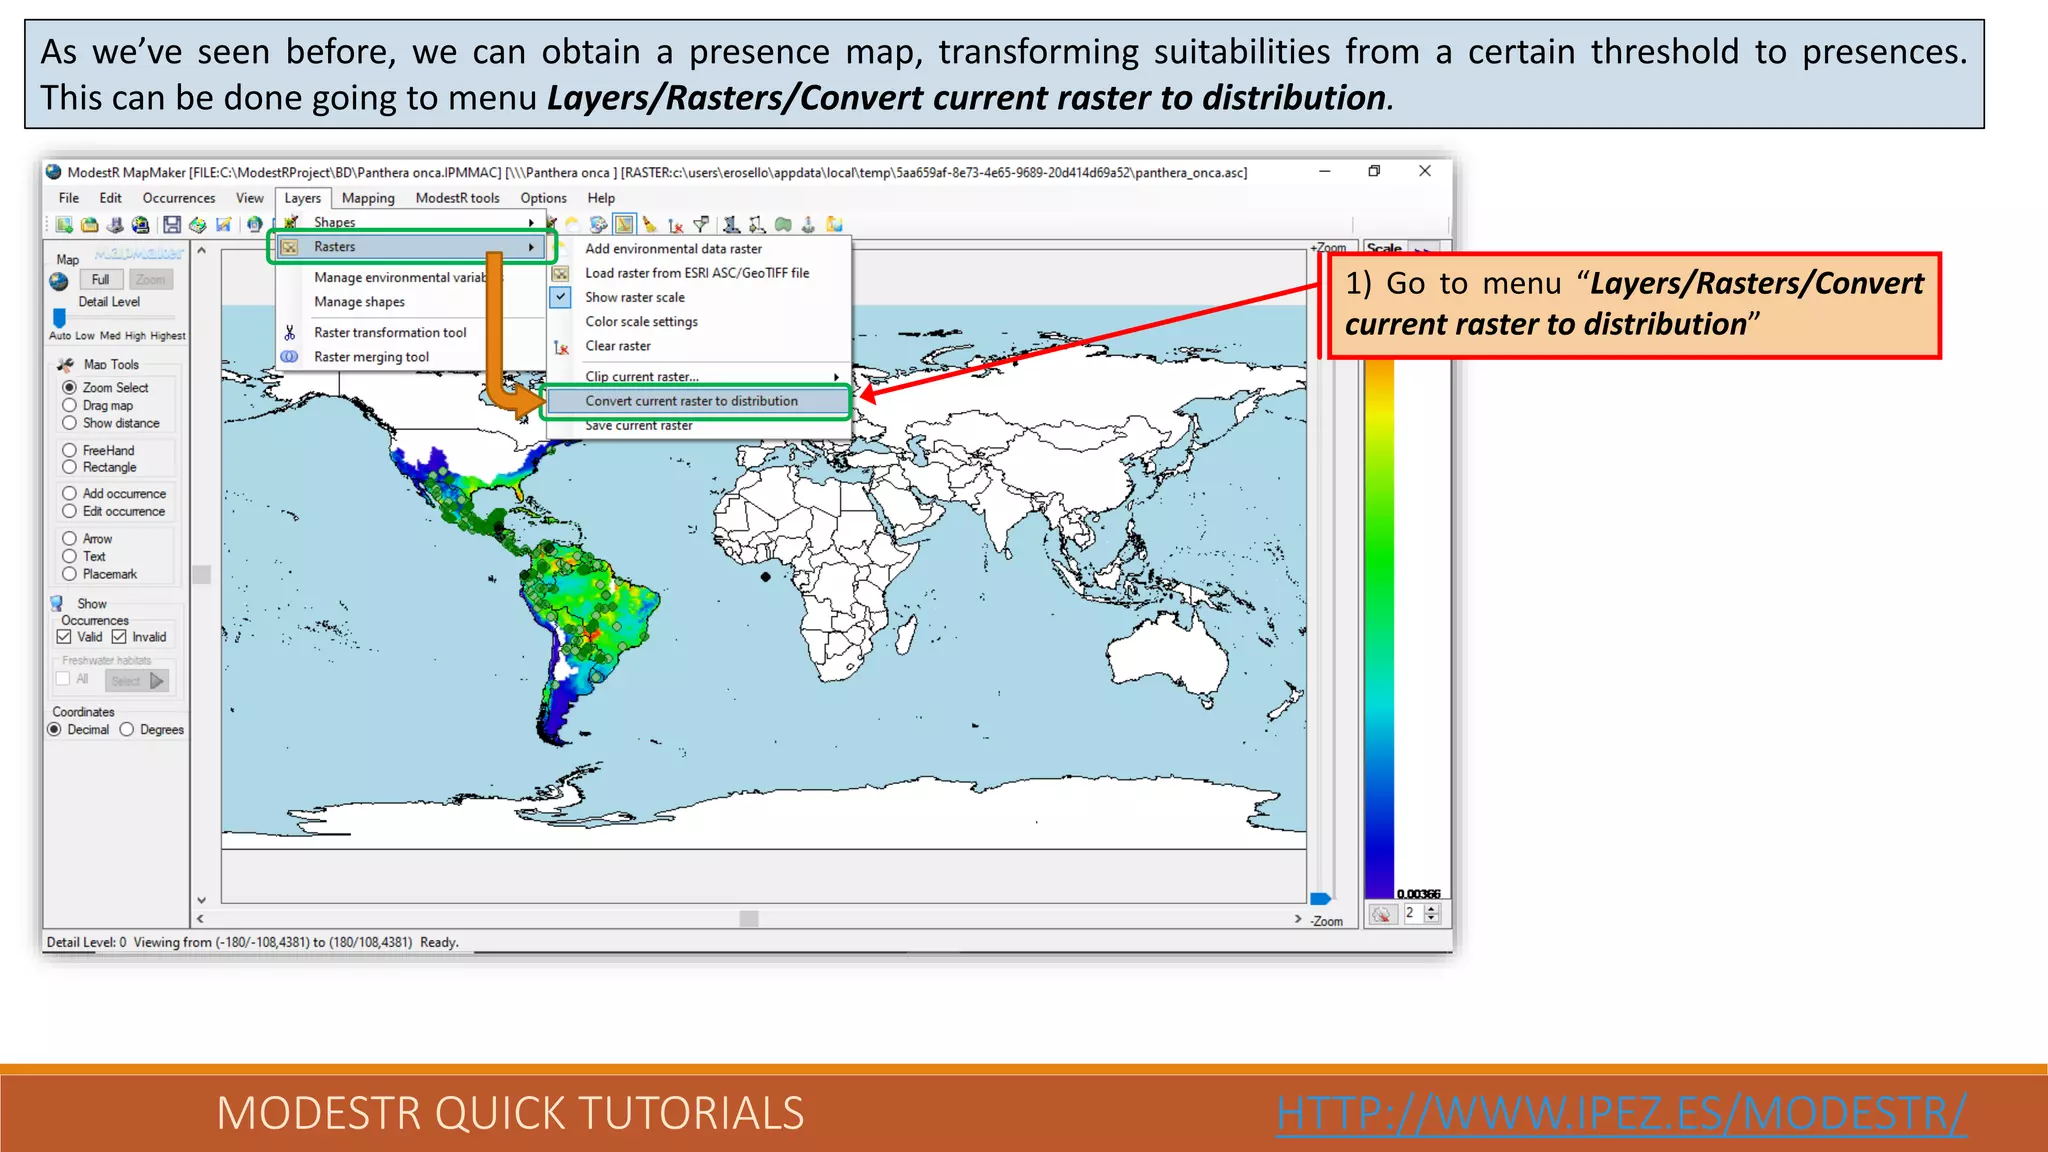Click the globe-with-database toolbar icon
2048x1152 pixels.
click(140, 224)
